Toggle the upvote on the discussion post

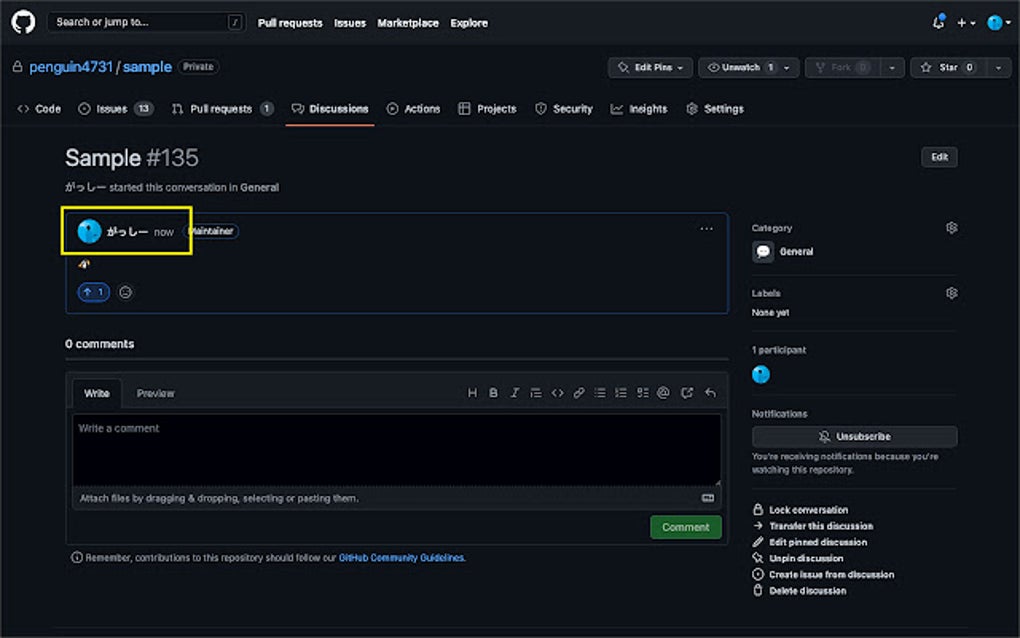[x=93, y=291]
